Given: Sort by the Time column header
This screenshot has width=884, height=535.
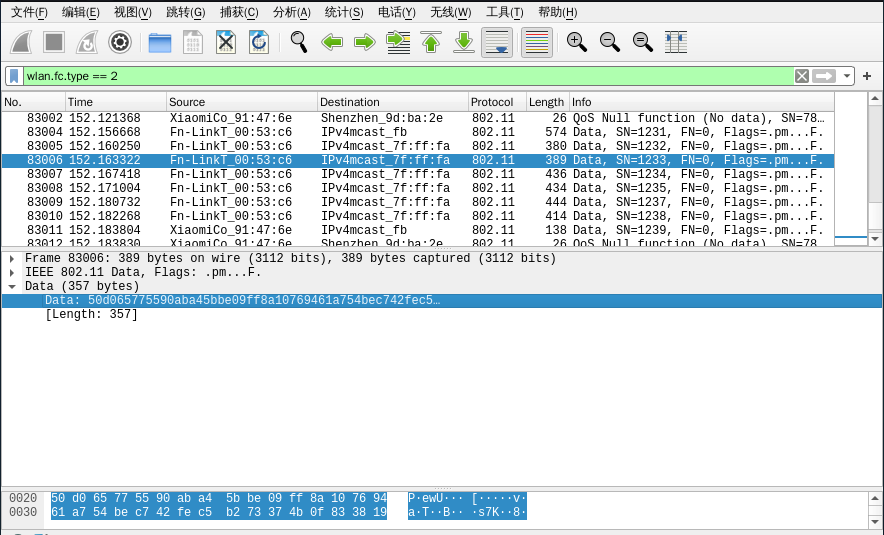Looking at the screenshot, I should click(x=116, y=102).
